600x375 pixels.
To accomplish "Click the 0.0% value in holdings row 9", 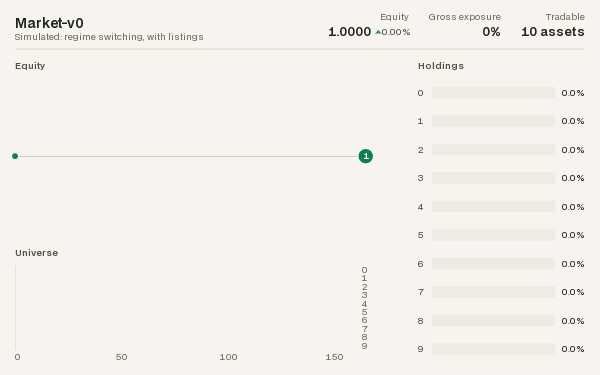I will click(x=573, y=349).
